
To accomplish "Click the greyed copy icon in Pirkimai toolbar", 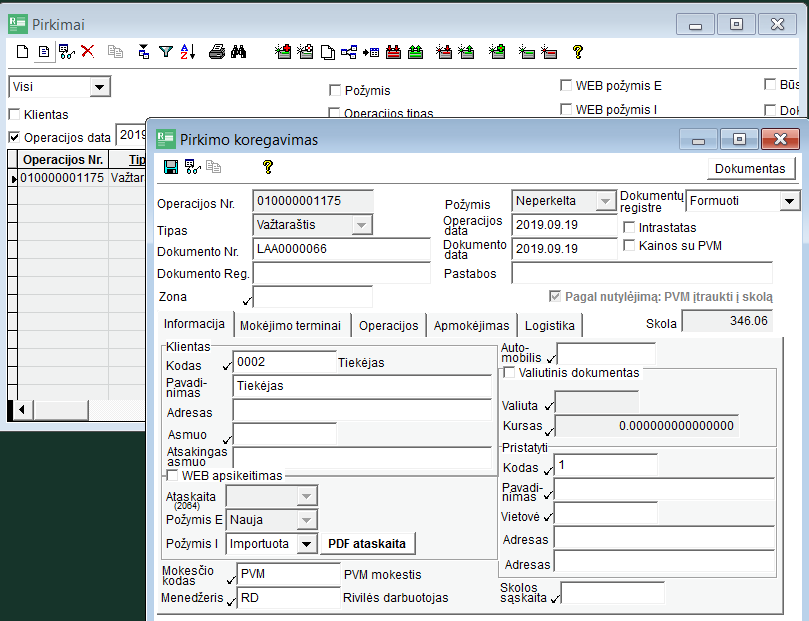I will (x=115, y=52).
